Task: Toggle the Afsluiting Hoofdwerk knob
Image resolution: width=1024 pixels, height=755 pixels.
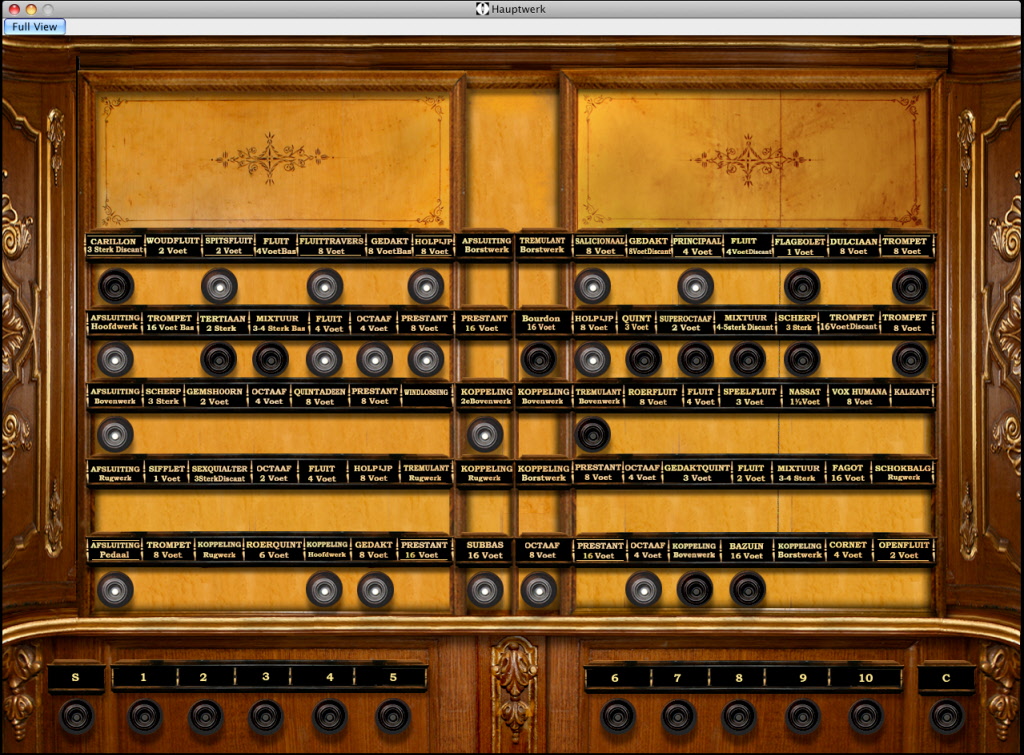Action: tap(116, 359)
